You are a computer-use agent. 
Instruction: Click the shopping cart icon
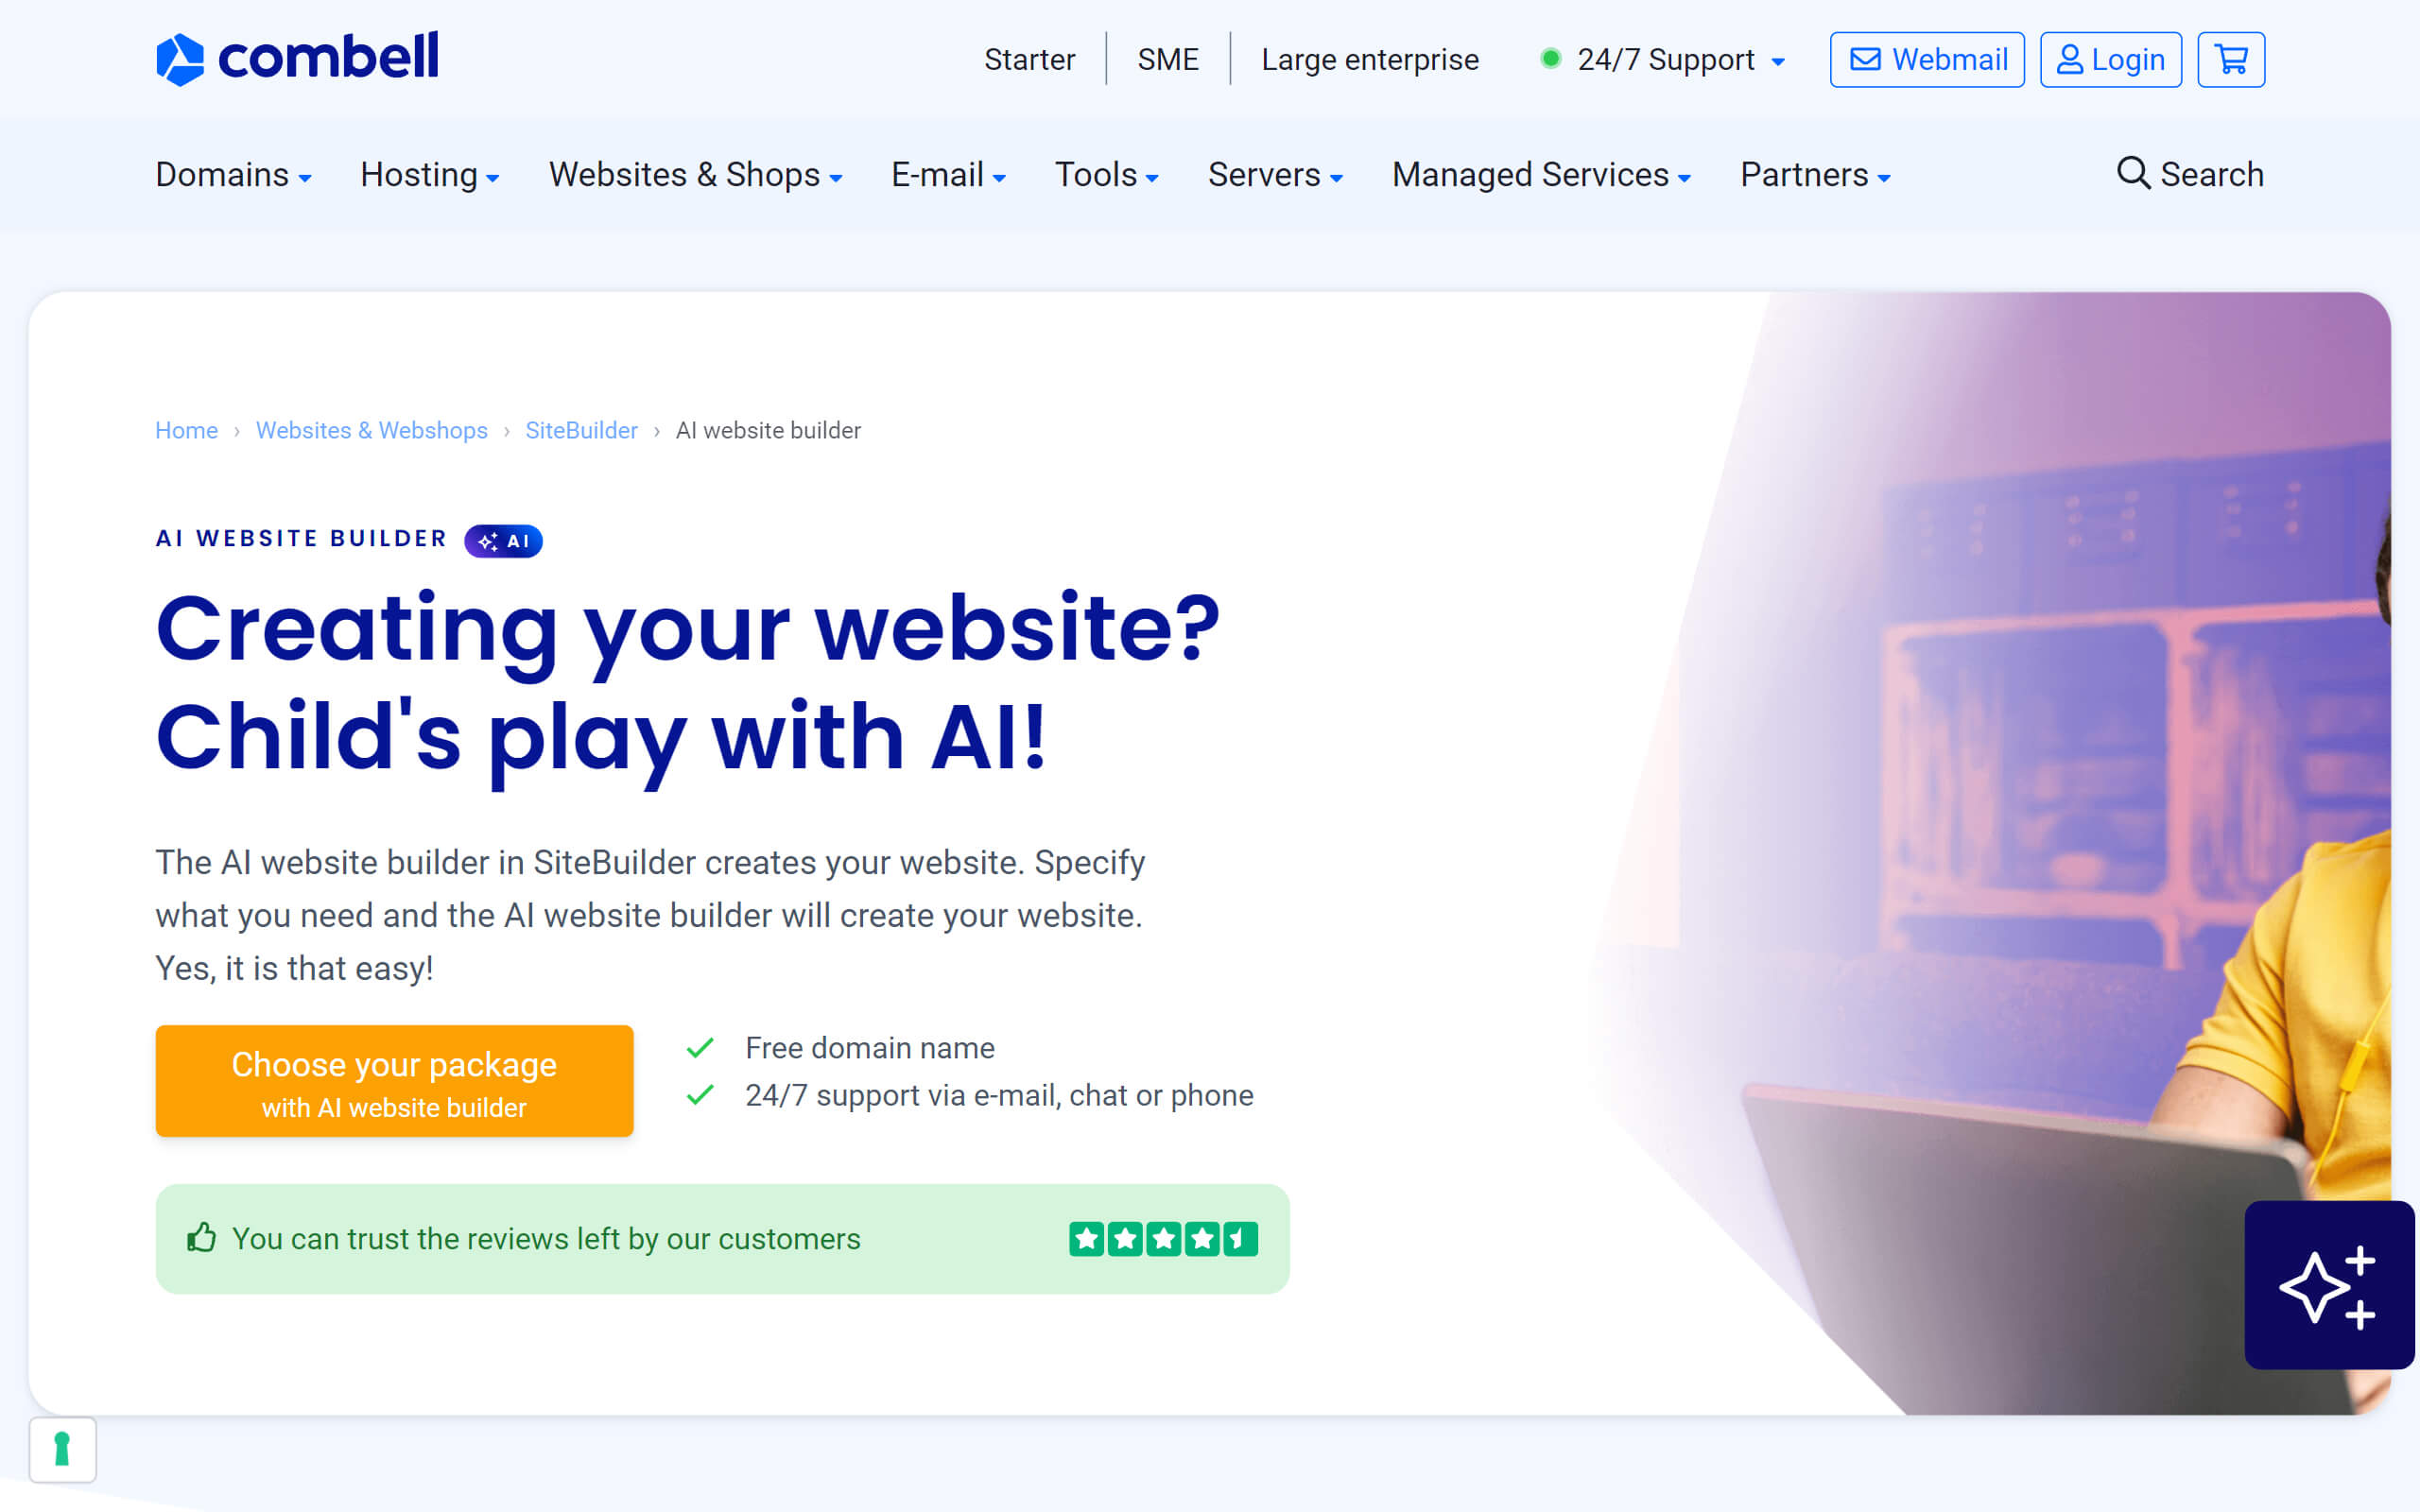[2232, 60]
